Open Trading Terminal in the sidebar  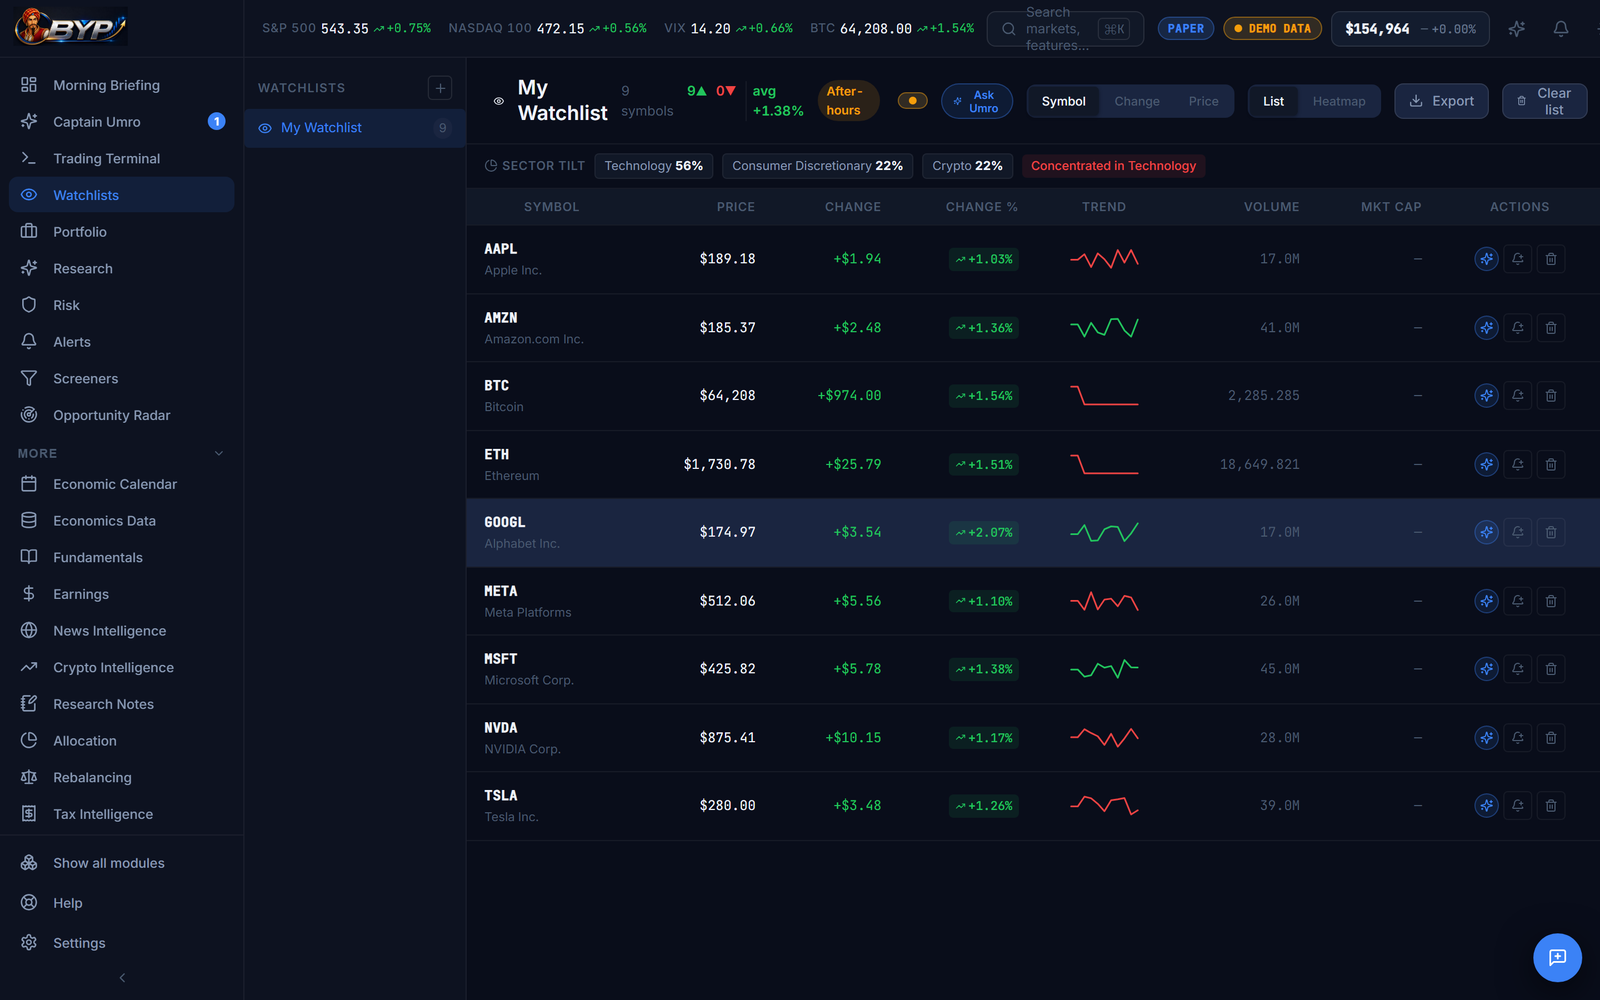[122, 158]
